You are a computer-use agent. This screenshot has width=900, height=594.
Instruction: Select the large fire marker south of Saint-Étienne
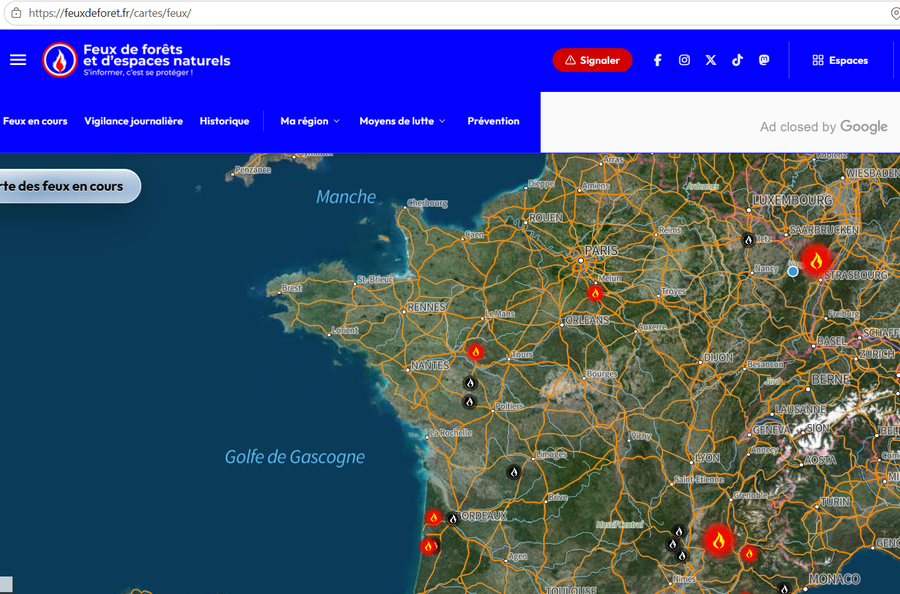(x=718, y=540)
